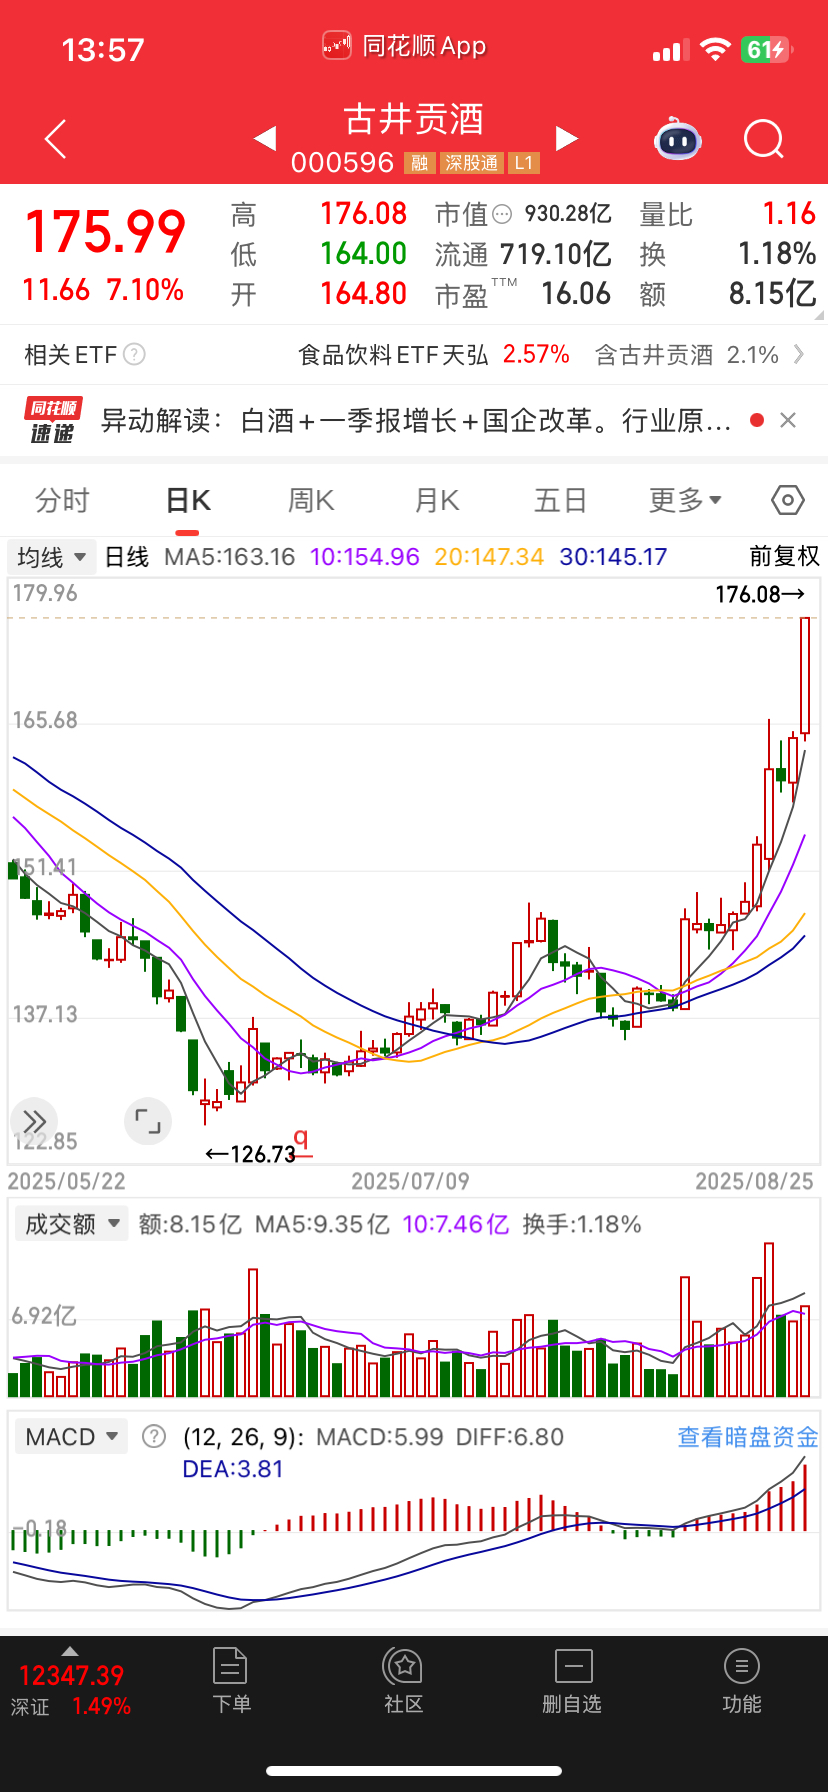Tap the orange 20:147.34 MA value

(x=489, y=557)
